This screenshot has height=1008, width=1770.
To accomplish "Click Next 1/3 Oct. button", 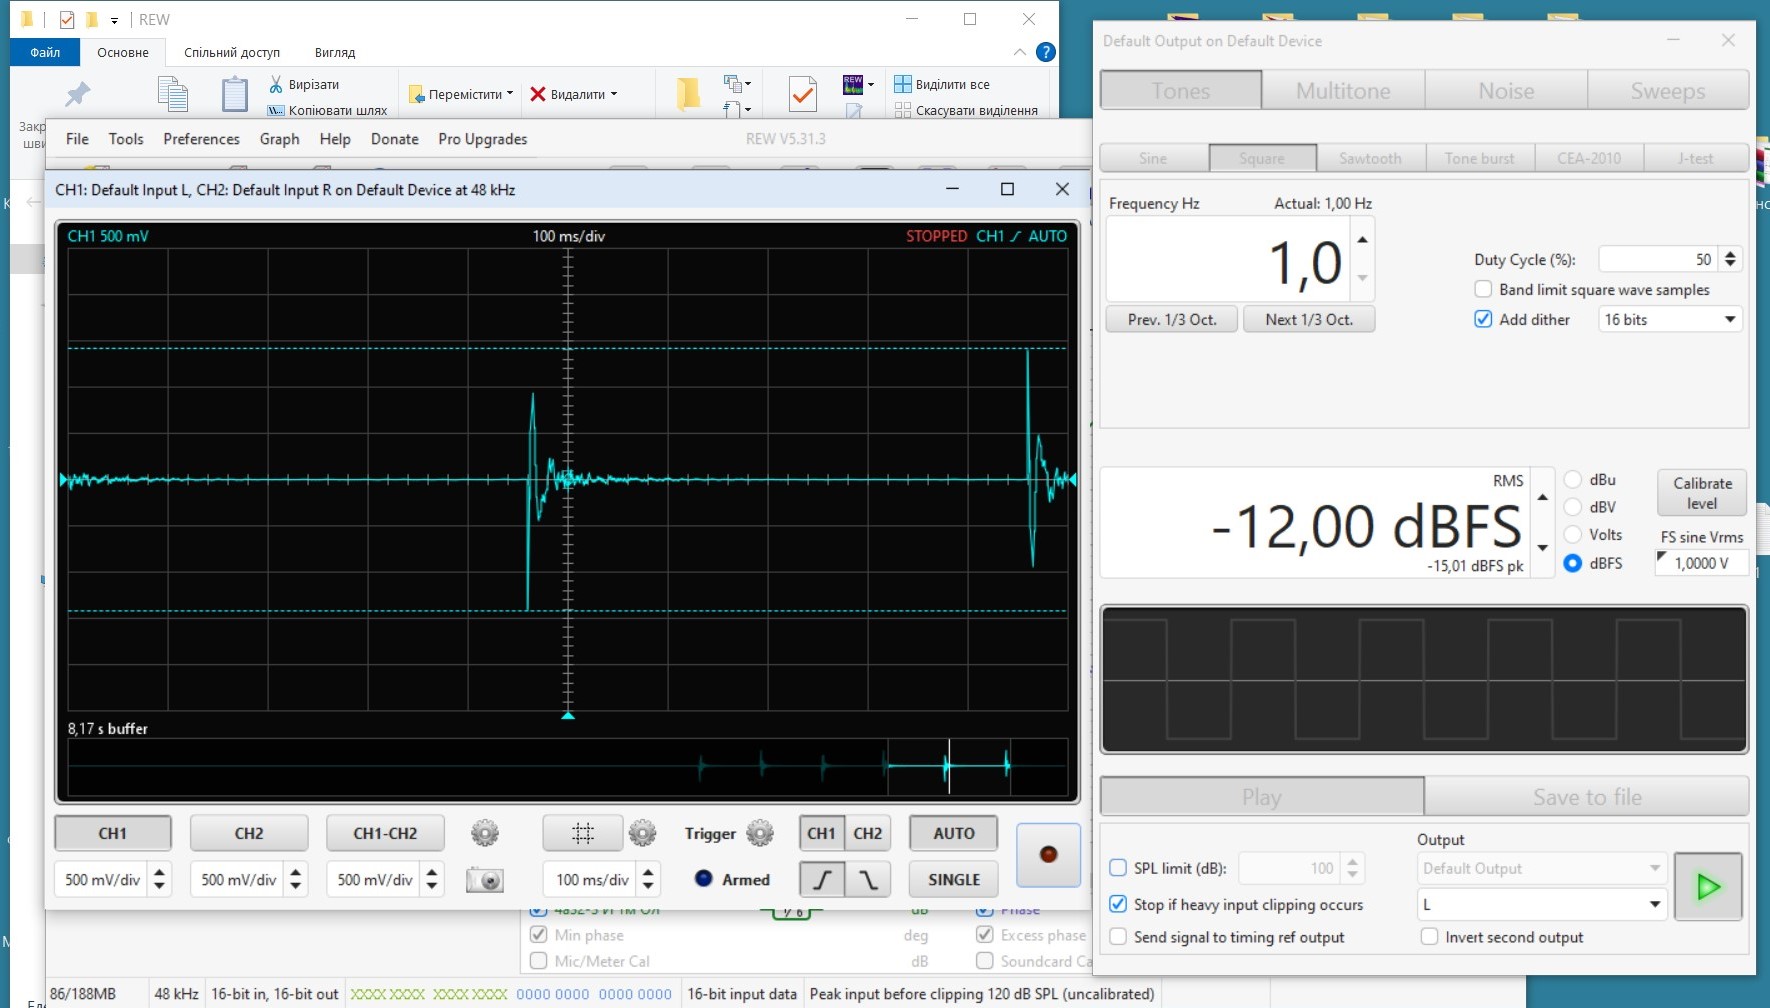I will click(1309, 319).
